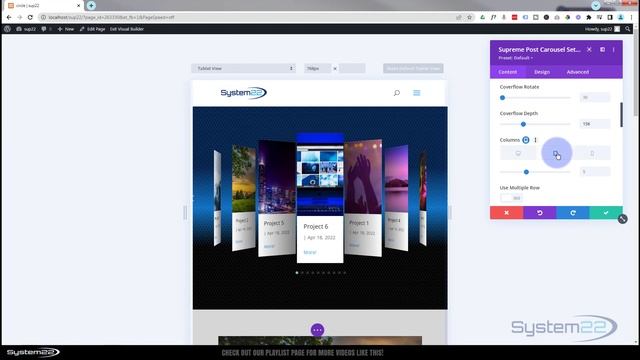
Task: Reload the page with browser refresh button
Action: (30, 18)
